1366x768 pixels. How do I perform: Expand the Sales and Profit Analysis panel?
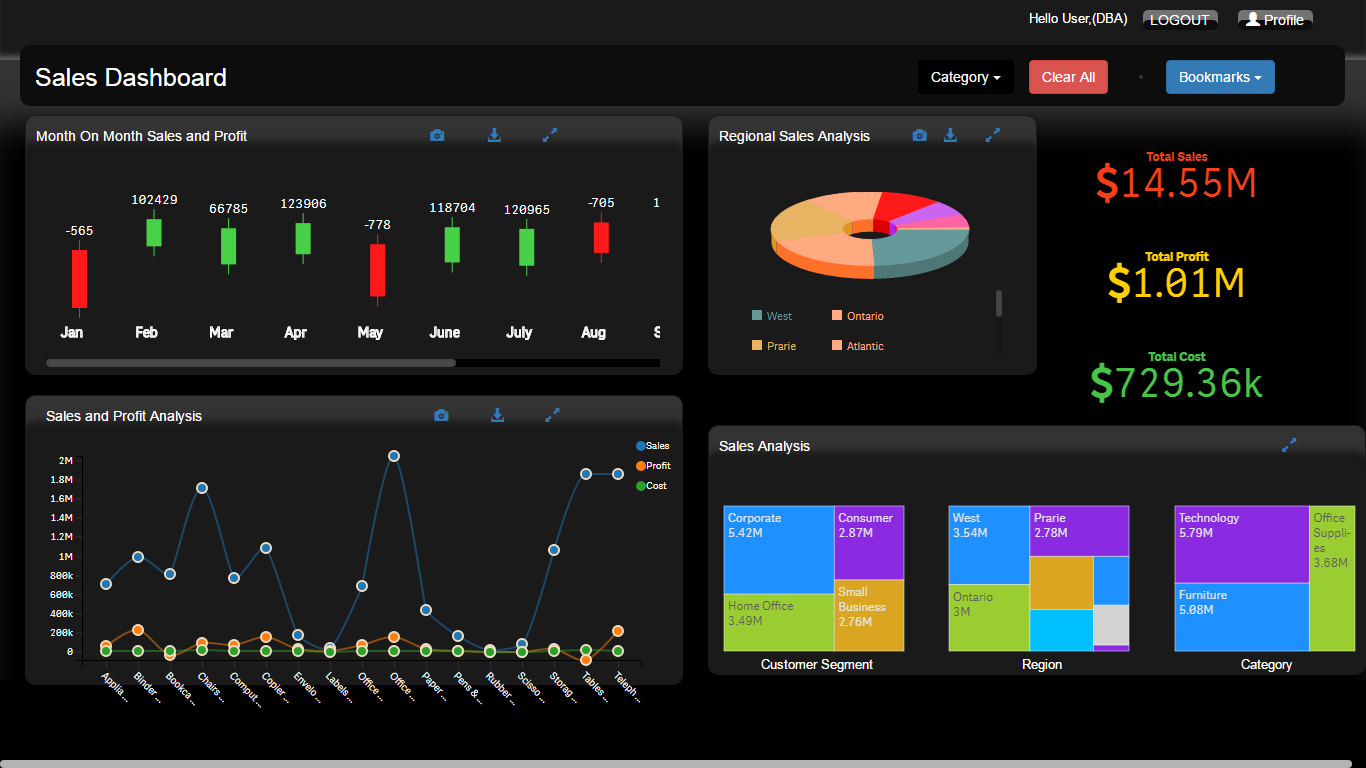(x=552, y=415)
